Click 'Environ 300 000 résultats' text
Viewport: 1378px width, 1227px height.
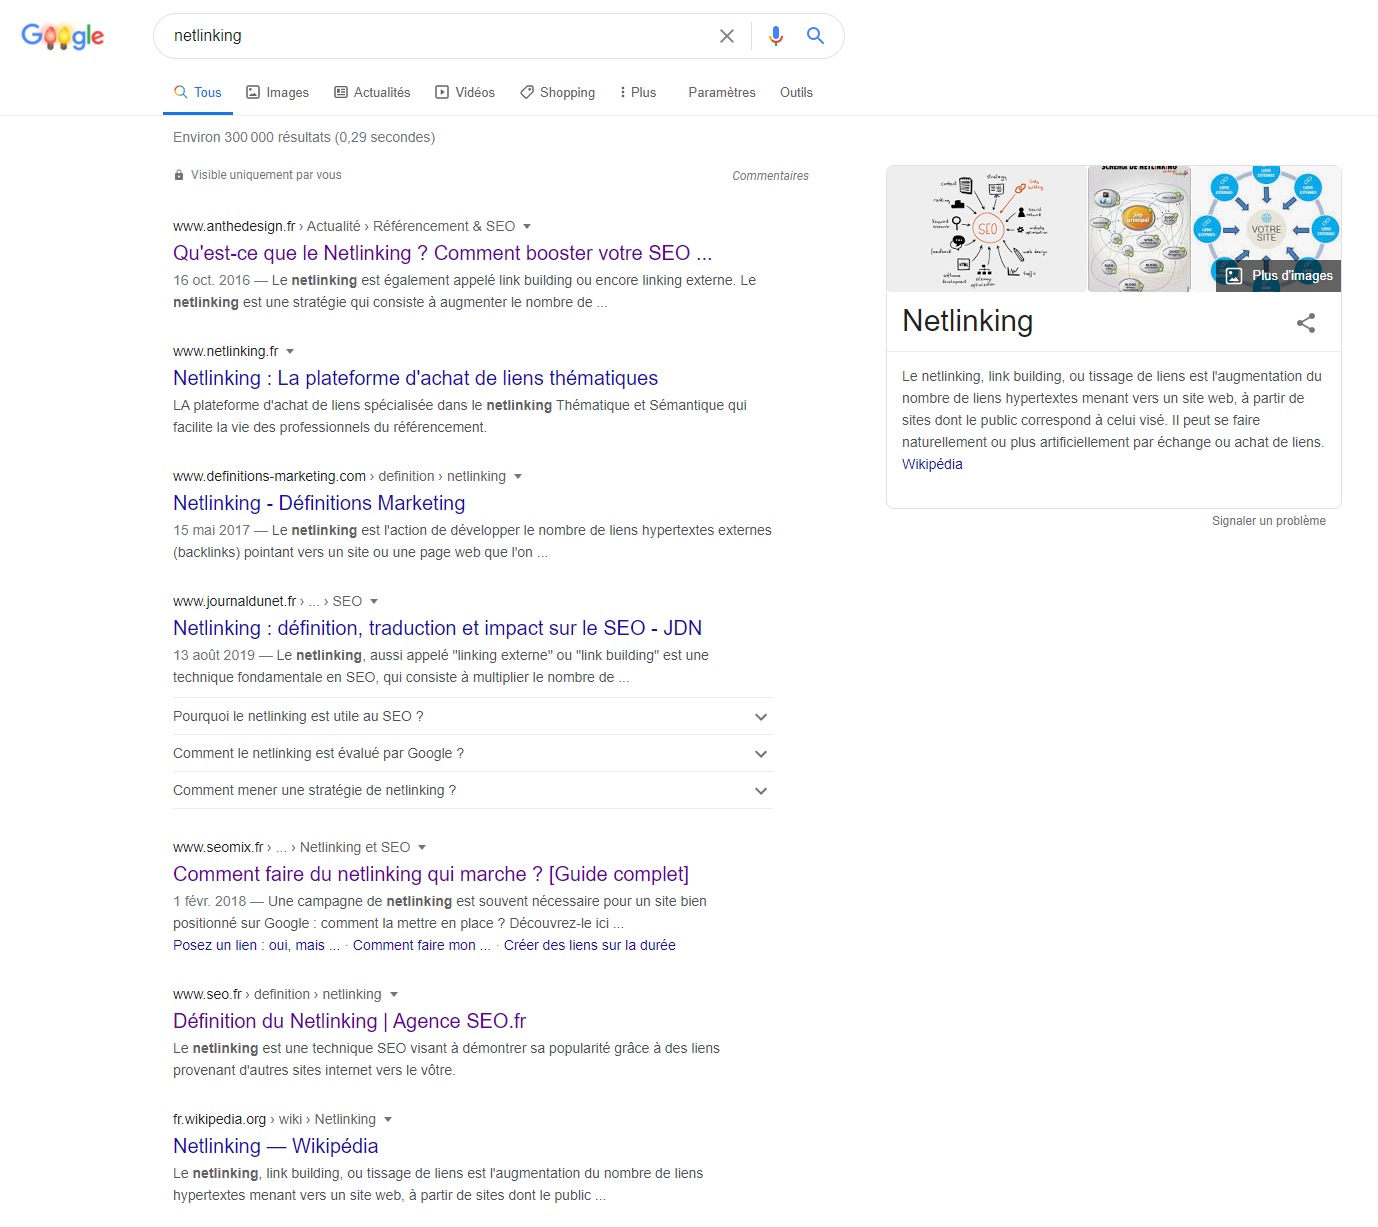coord(304,137)
